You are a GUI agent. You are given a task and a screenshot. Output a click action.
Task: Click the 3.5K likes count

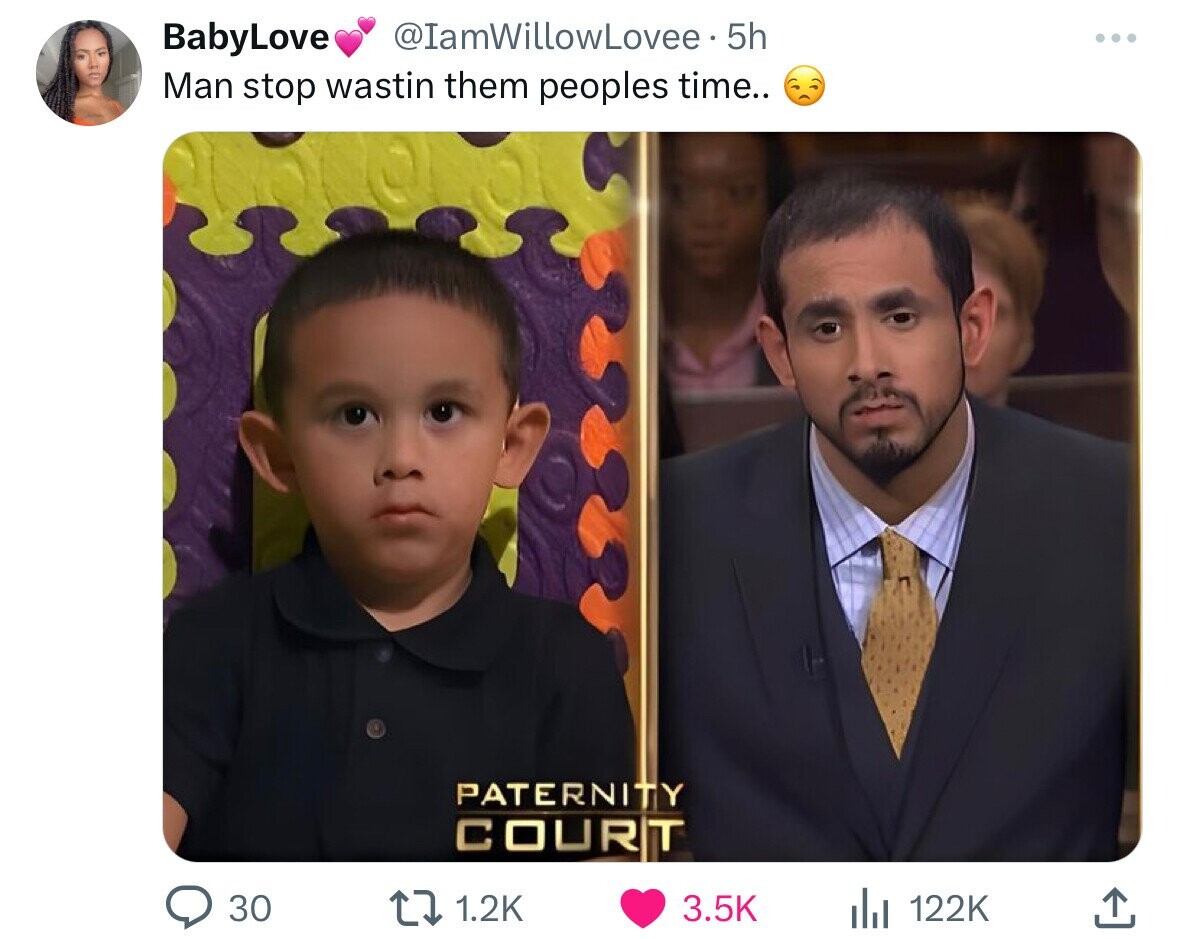719,908
